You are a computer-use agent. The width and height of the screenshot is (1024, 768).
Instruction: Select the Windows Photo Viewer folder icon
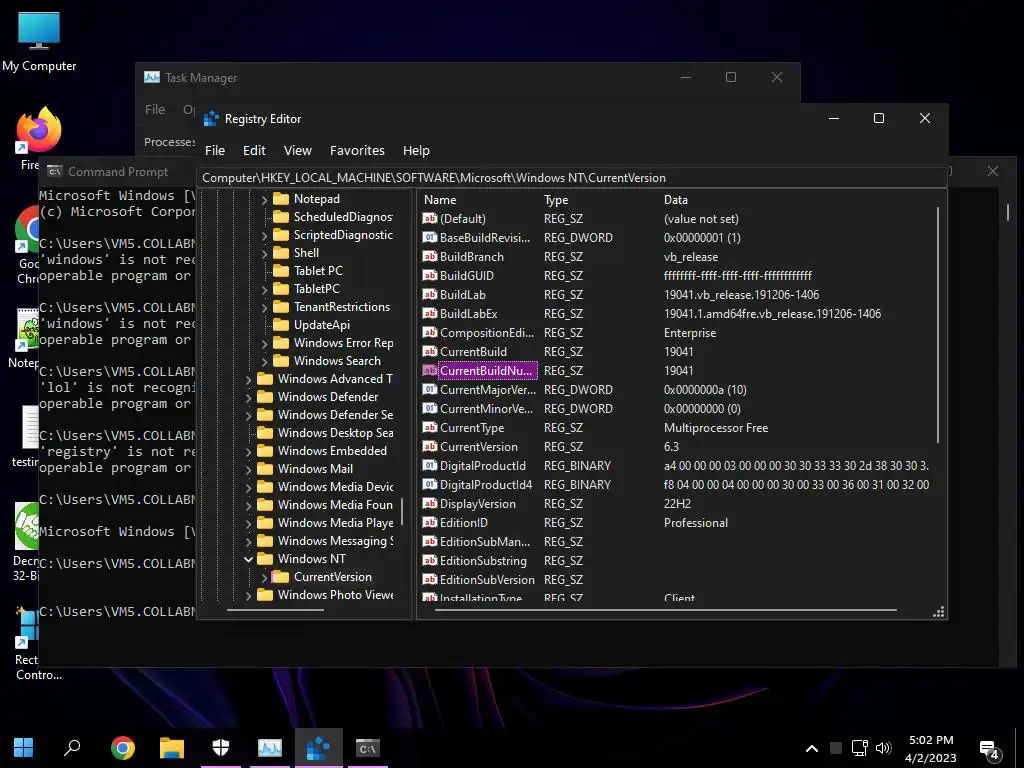pyautogui.click(x=265, y=594)
